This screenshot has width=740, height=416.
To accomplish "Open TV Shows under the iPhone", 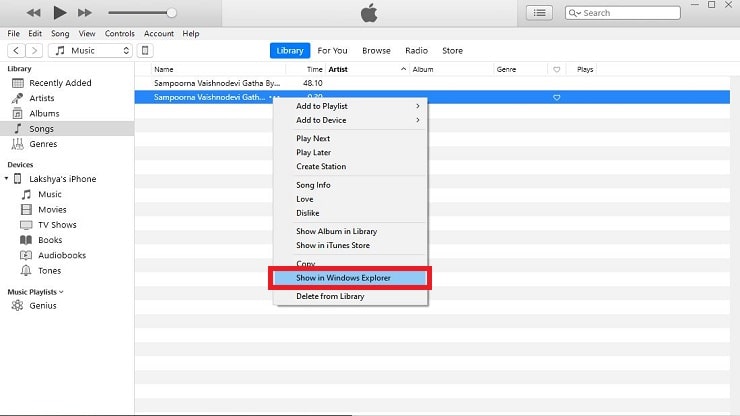I will pyautogui.click(x=57, y=225).
